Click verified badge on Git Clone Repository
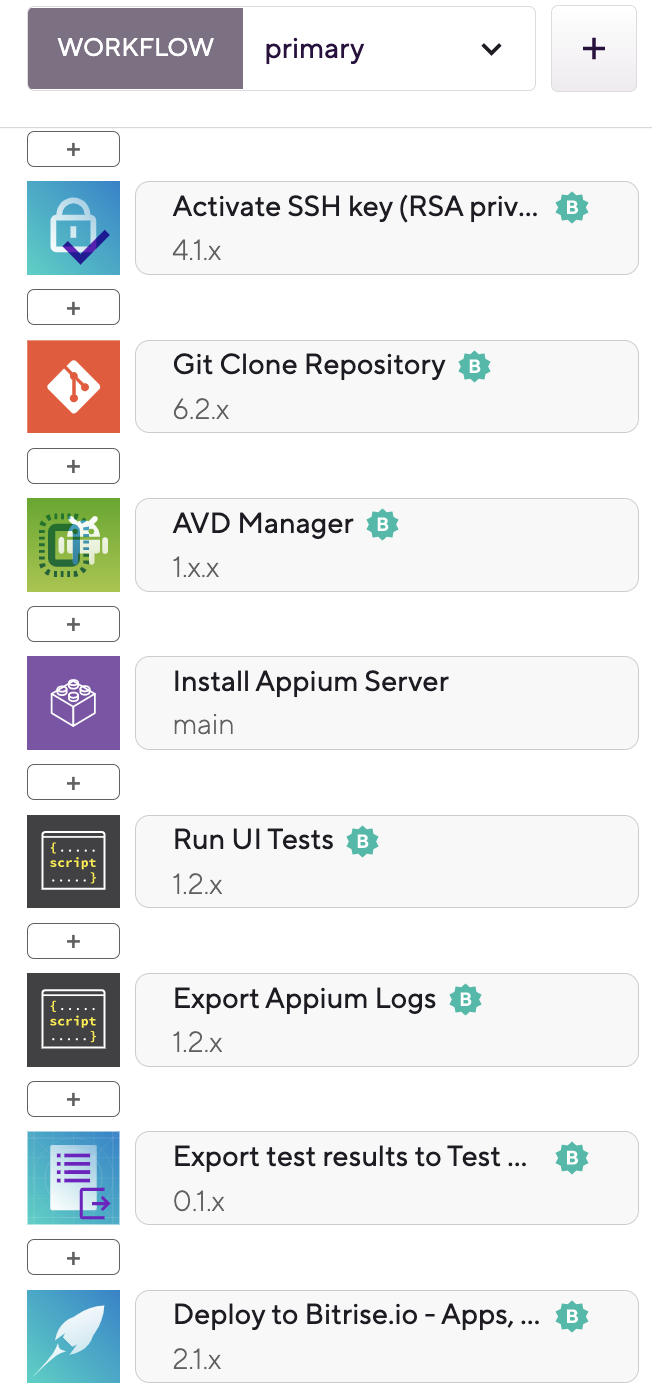The width and height of the screenshot is (652, 1398). (x=475, y=366)
